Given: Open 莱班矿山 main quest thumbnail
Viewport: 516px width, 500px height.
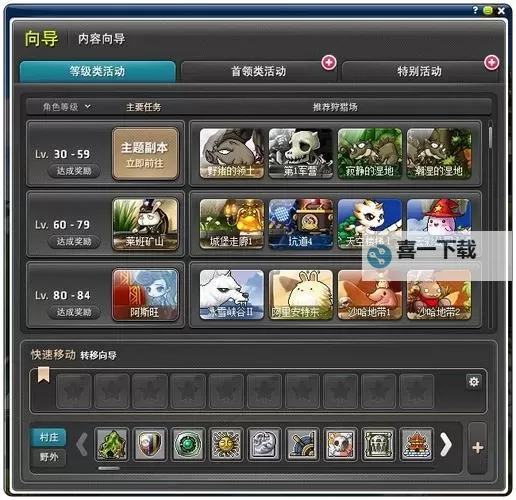Looking at the screenshot, I should [x=145, y=224].
